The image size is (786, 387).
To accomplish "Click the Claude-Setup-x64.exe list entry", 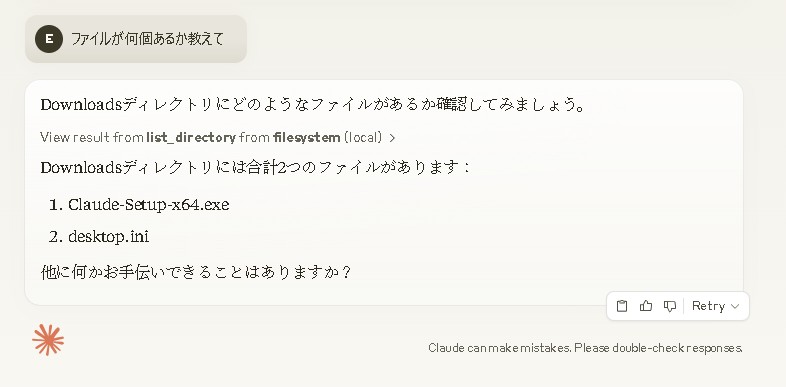I will tap(148, 205).
